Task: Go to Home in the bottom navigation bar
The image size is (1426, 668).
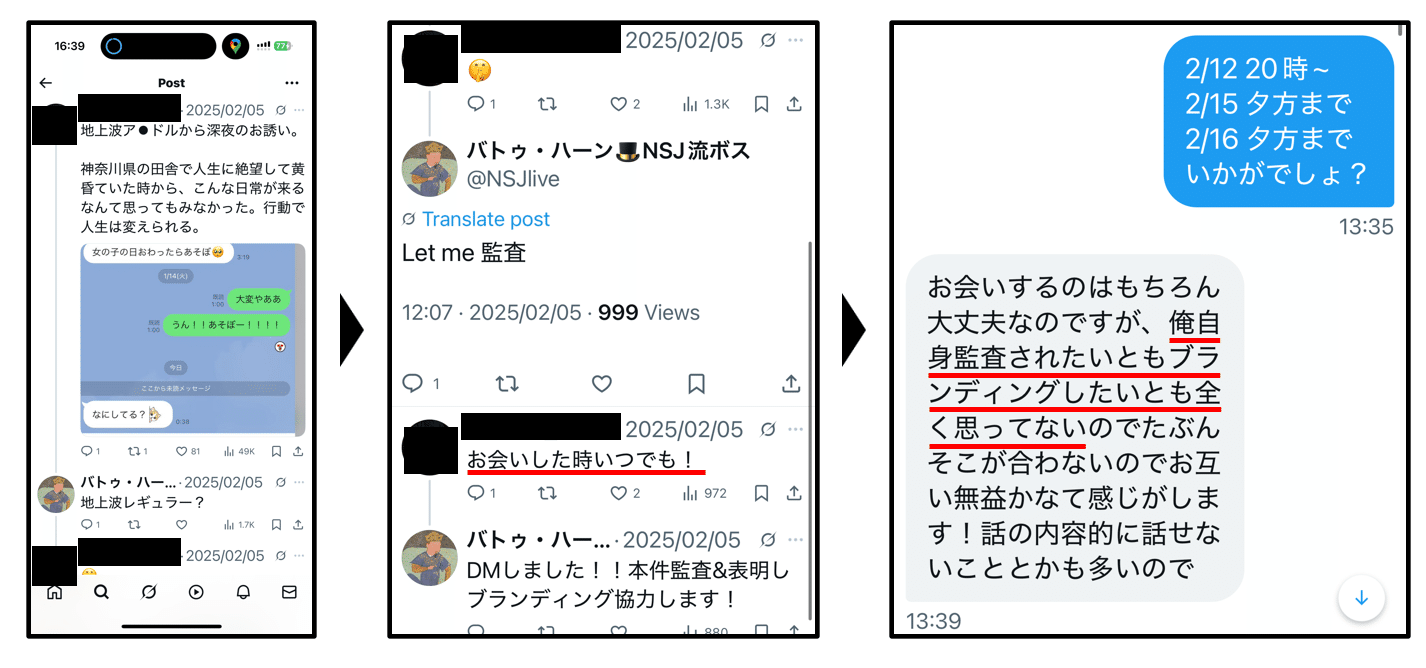Action: click(x=55, y=592)
